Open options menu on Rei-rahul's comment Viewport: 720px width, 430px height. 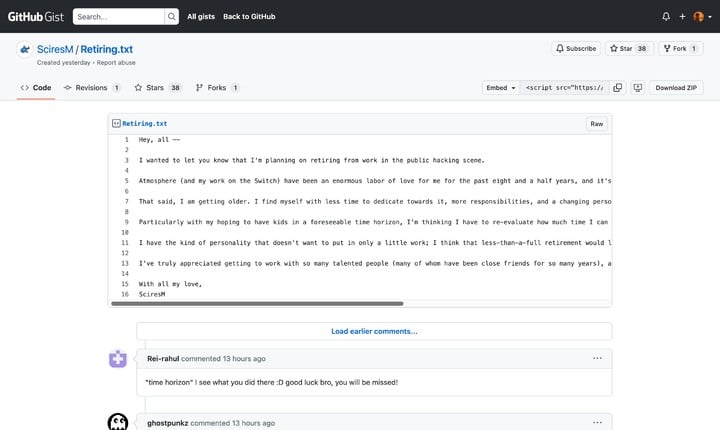(597, 358)
